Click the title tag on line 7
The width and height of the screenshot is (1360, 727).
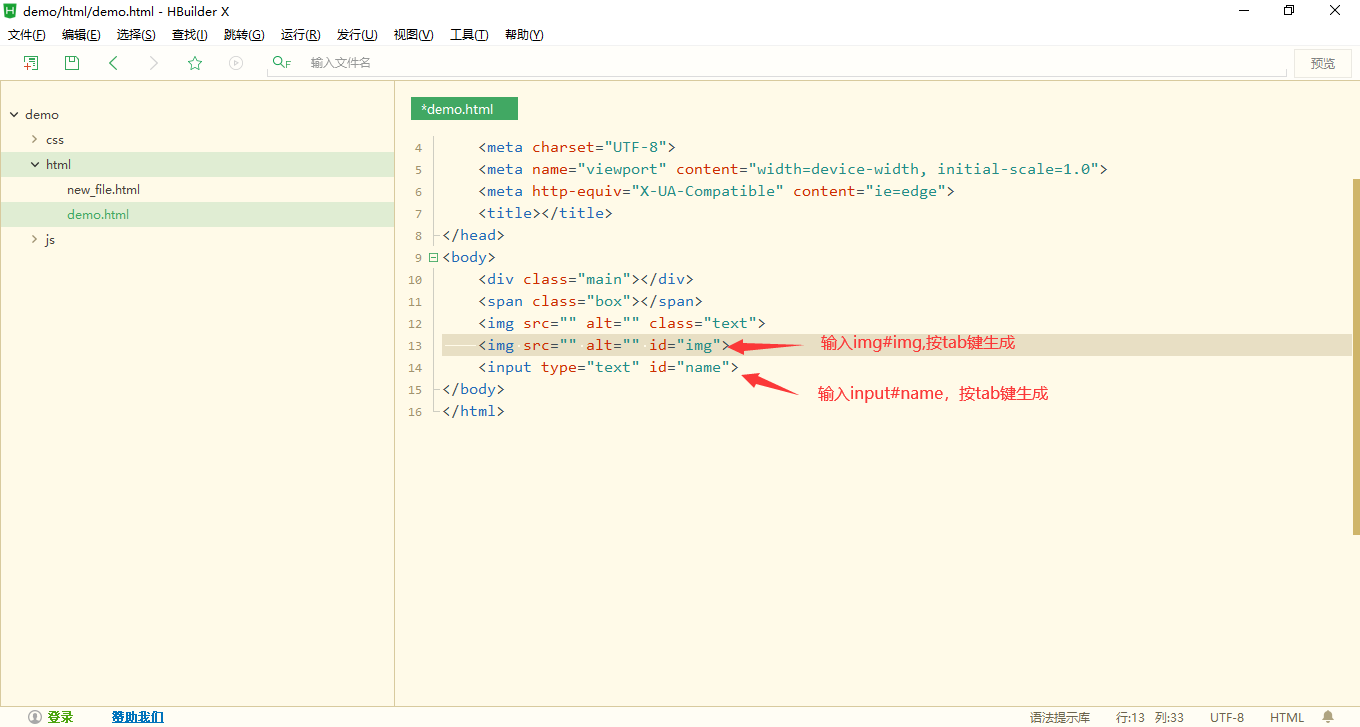pos(545,213)
